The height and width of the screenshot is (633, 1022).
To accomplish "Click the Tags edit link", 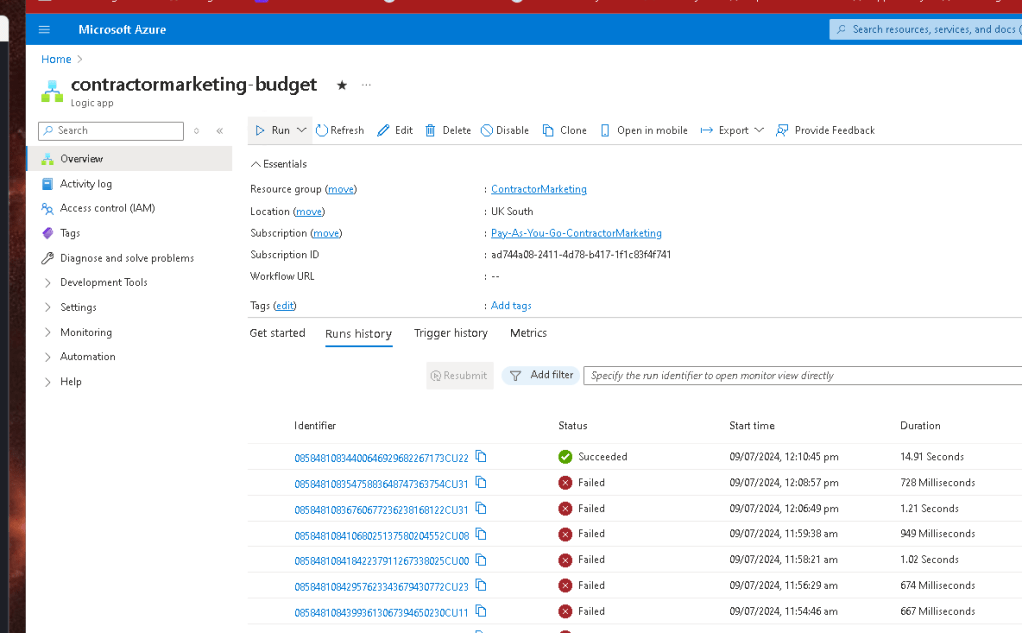I will click(285, 306).
